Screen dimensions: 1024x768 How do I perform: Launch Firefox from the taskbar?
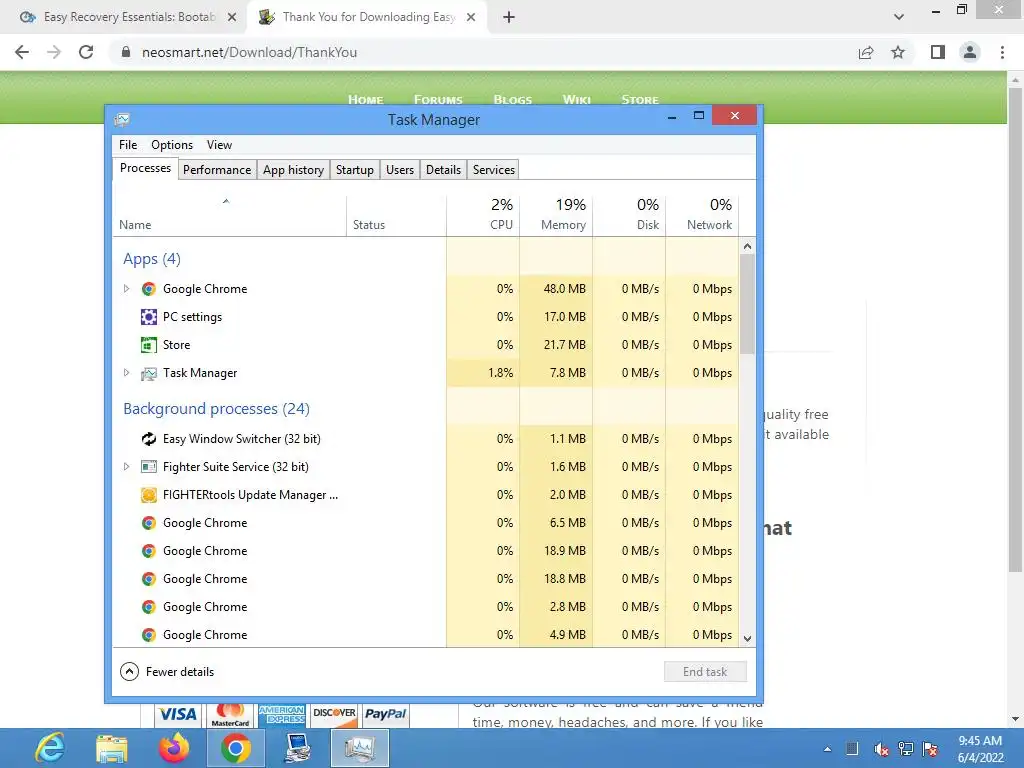point(174,748)
